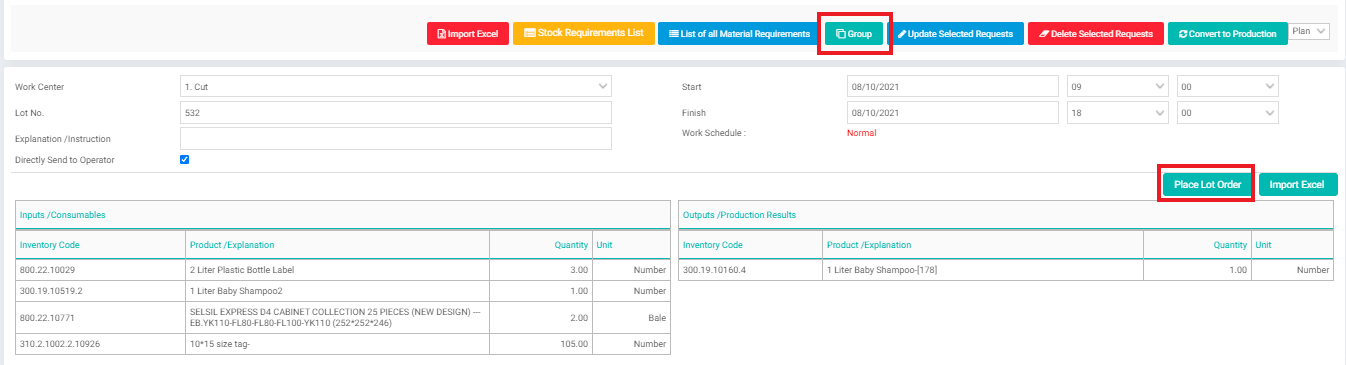Click Update Selected Requests
The height and width of the screenshot is (365, 1346).
(955, 34)
